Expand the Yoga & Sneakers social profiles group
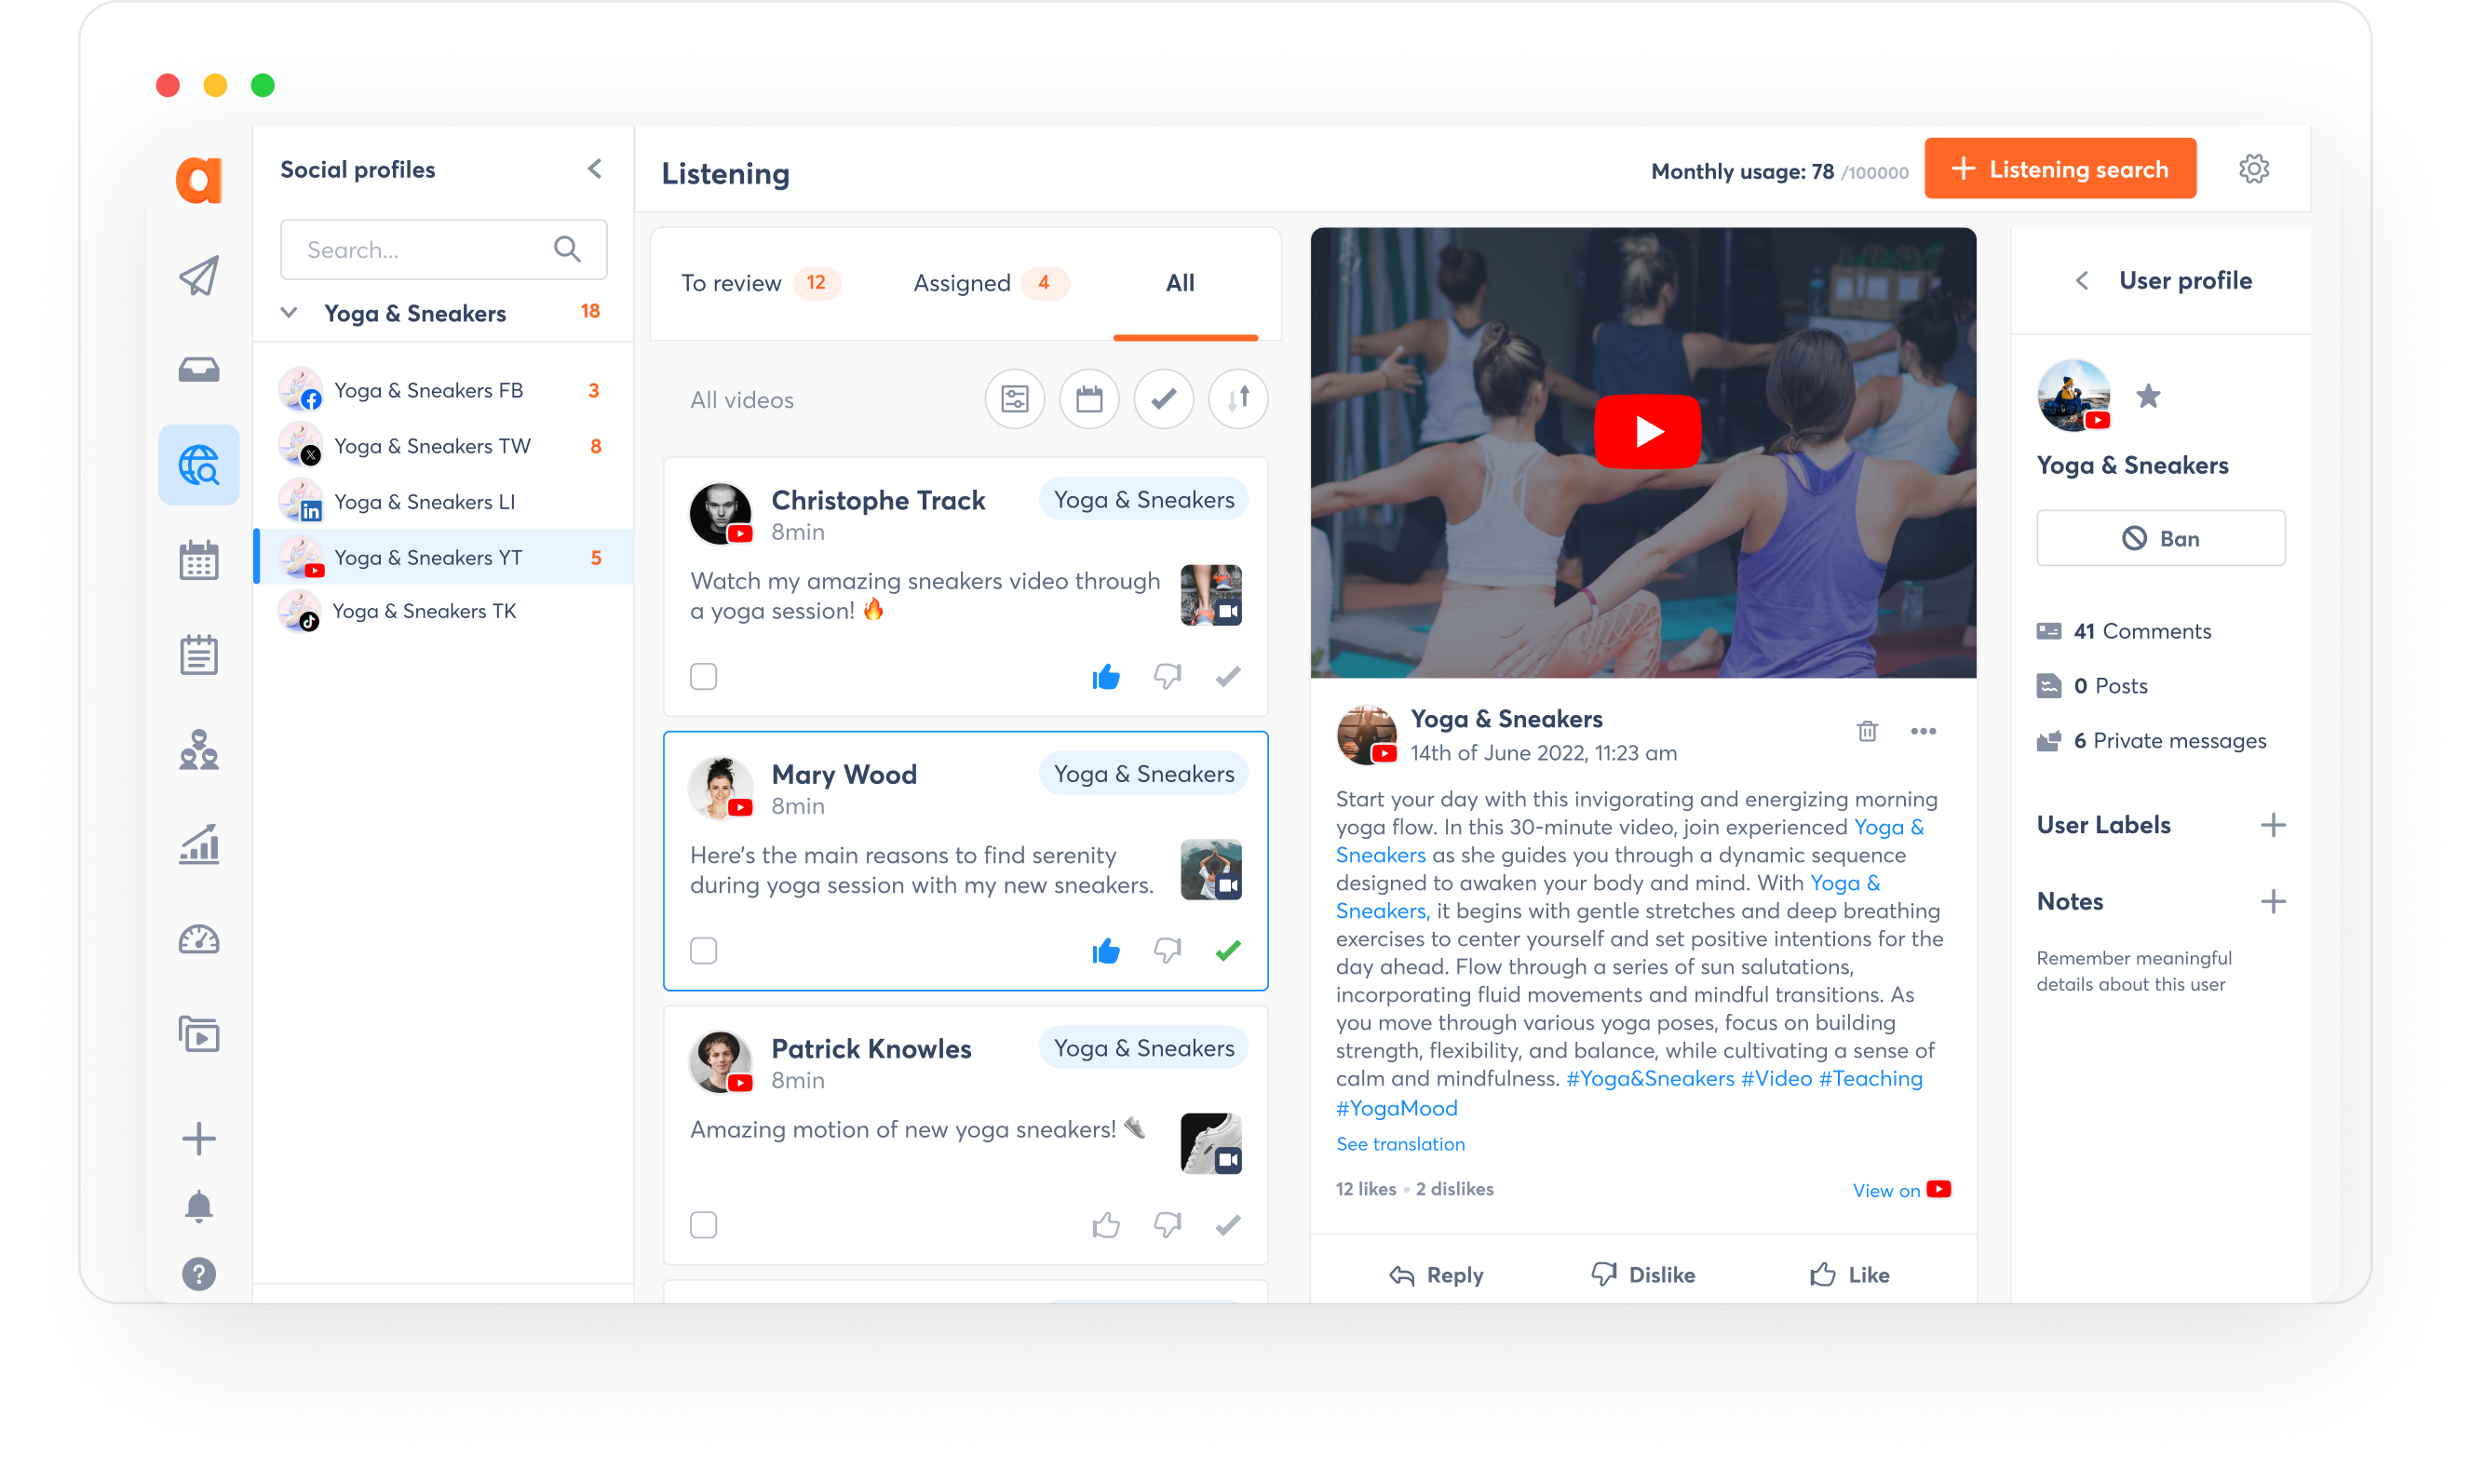 (290, 313)
